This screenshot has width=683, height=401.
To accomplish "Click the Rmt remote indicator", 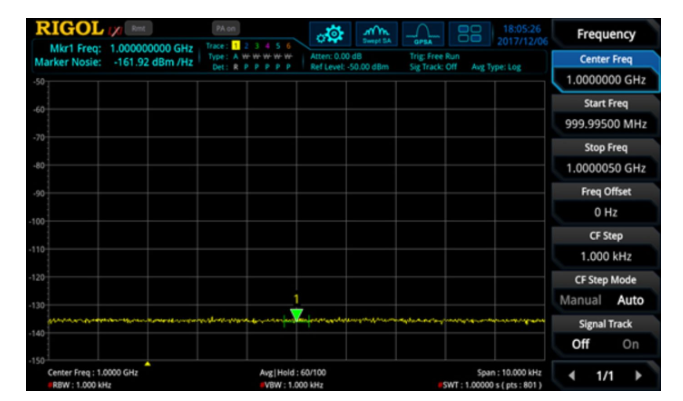I will (x=139, y=28).
